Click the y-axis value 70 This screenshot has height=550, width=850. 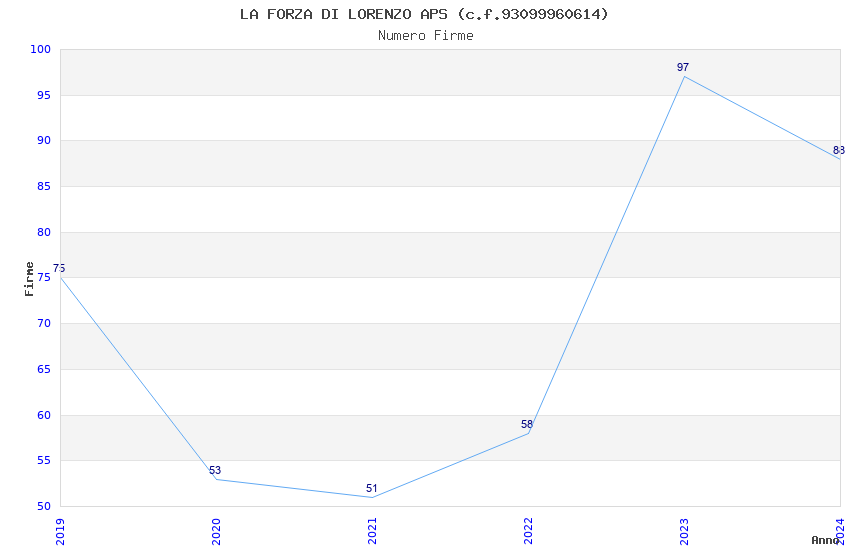(x=44, y=323)
